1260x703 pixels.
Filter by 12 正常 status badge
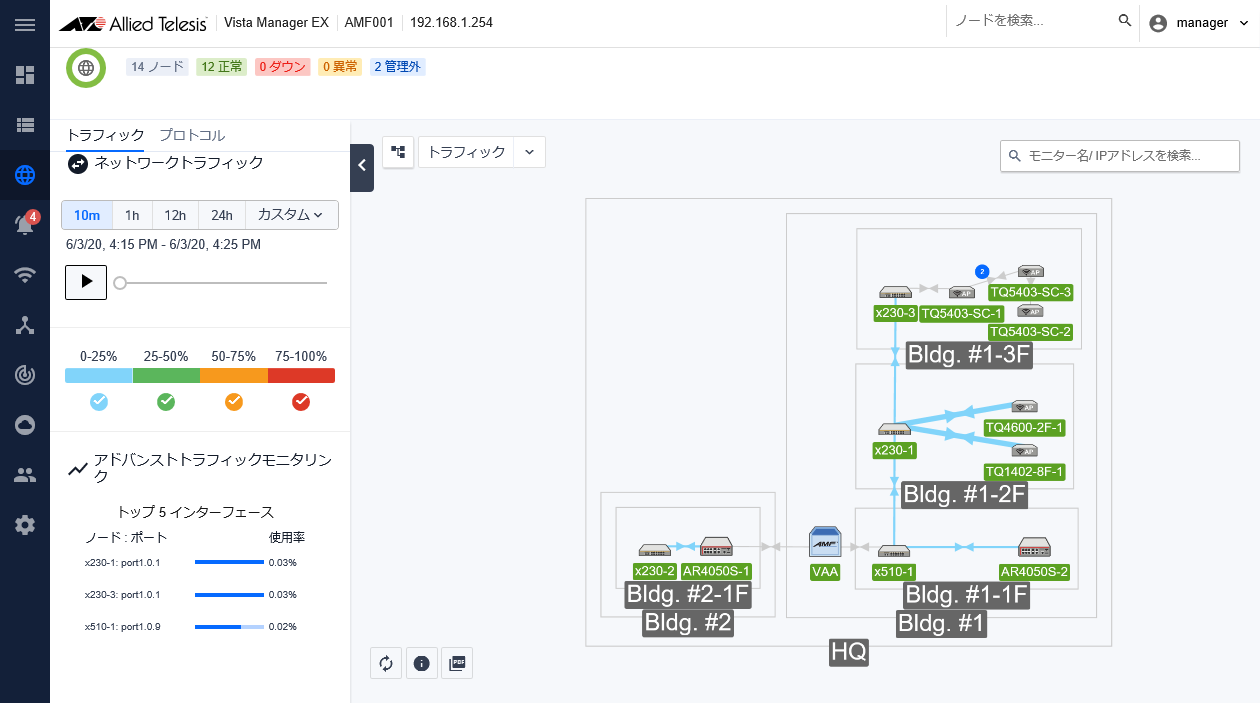(222, 67)
